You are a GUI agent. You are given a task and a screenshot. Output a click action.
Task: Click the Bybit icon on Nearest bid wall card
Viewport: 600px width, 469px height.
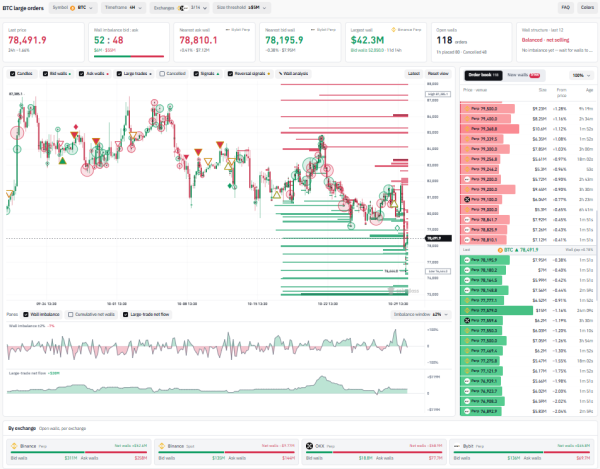[x=313, y=30]
